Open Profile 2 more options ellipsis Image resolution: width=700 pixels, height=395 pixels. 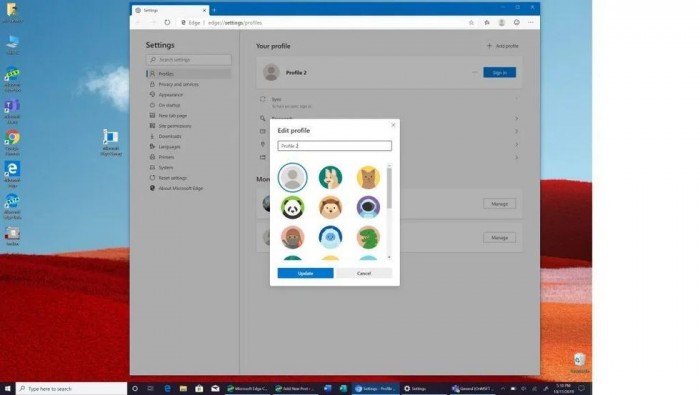click(x=475, y=72)
